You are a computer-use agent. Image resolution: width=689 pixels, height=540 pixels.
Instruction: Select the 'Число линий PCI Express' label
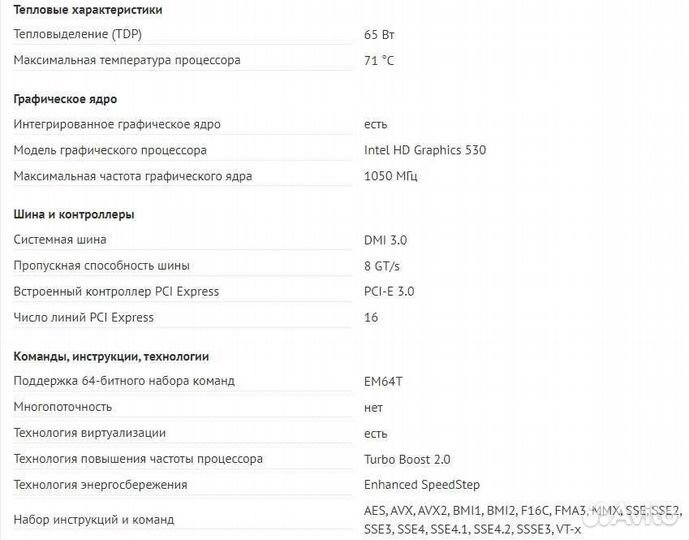pos(84,318)
